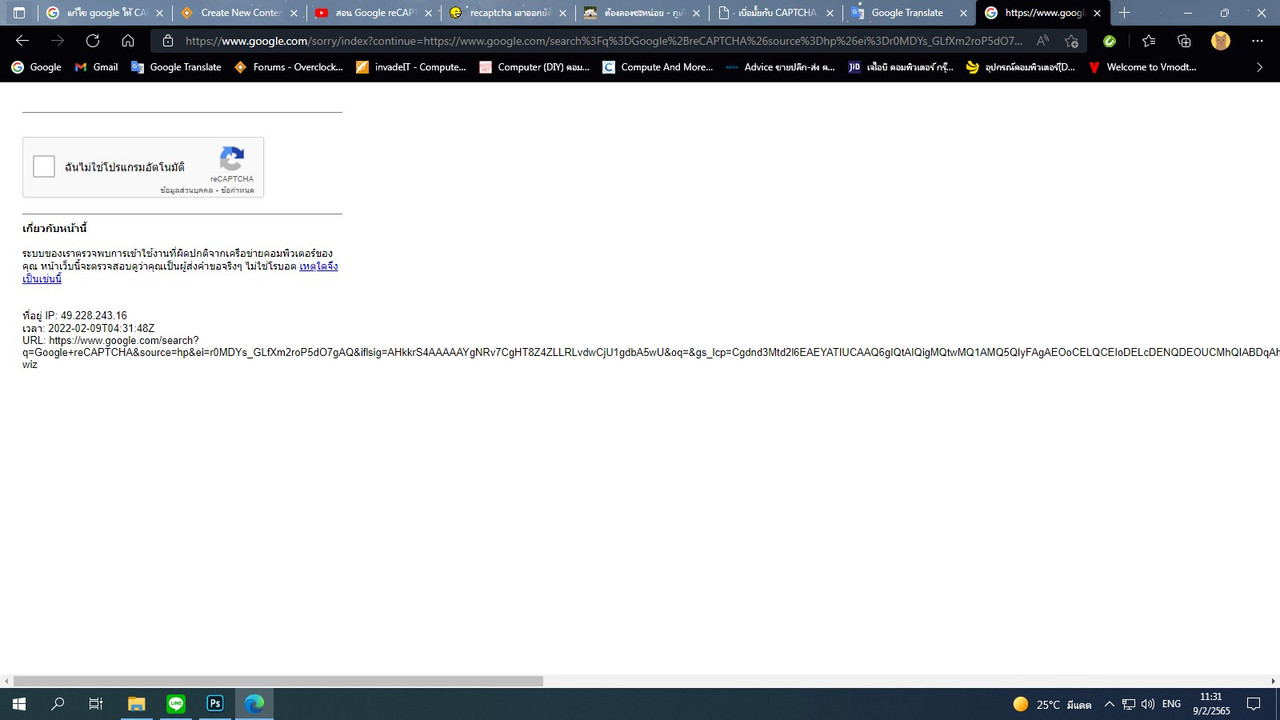Click the horizontal scrollbar left arrow
The image size is (1280, 720).
point(6,681)
